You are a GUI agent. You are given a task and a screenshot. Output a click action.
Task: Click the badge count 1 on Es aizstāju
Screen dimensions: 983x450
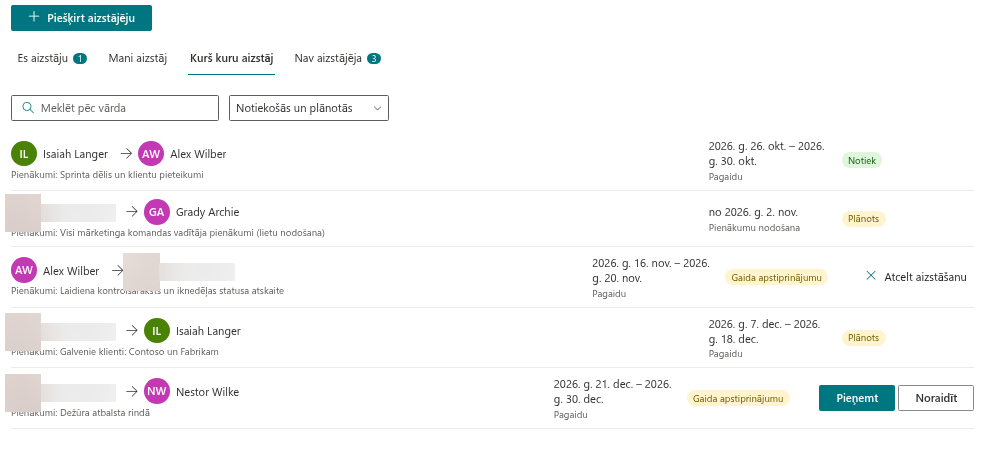[x=80, y=58]
